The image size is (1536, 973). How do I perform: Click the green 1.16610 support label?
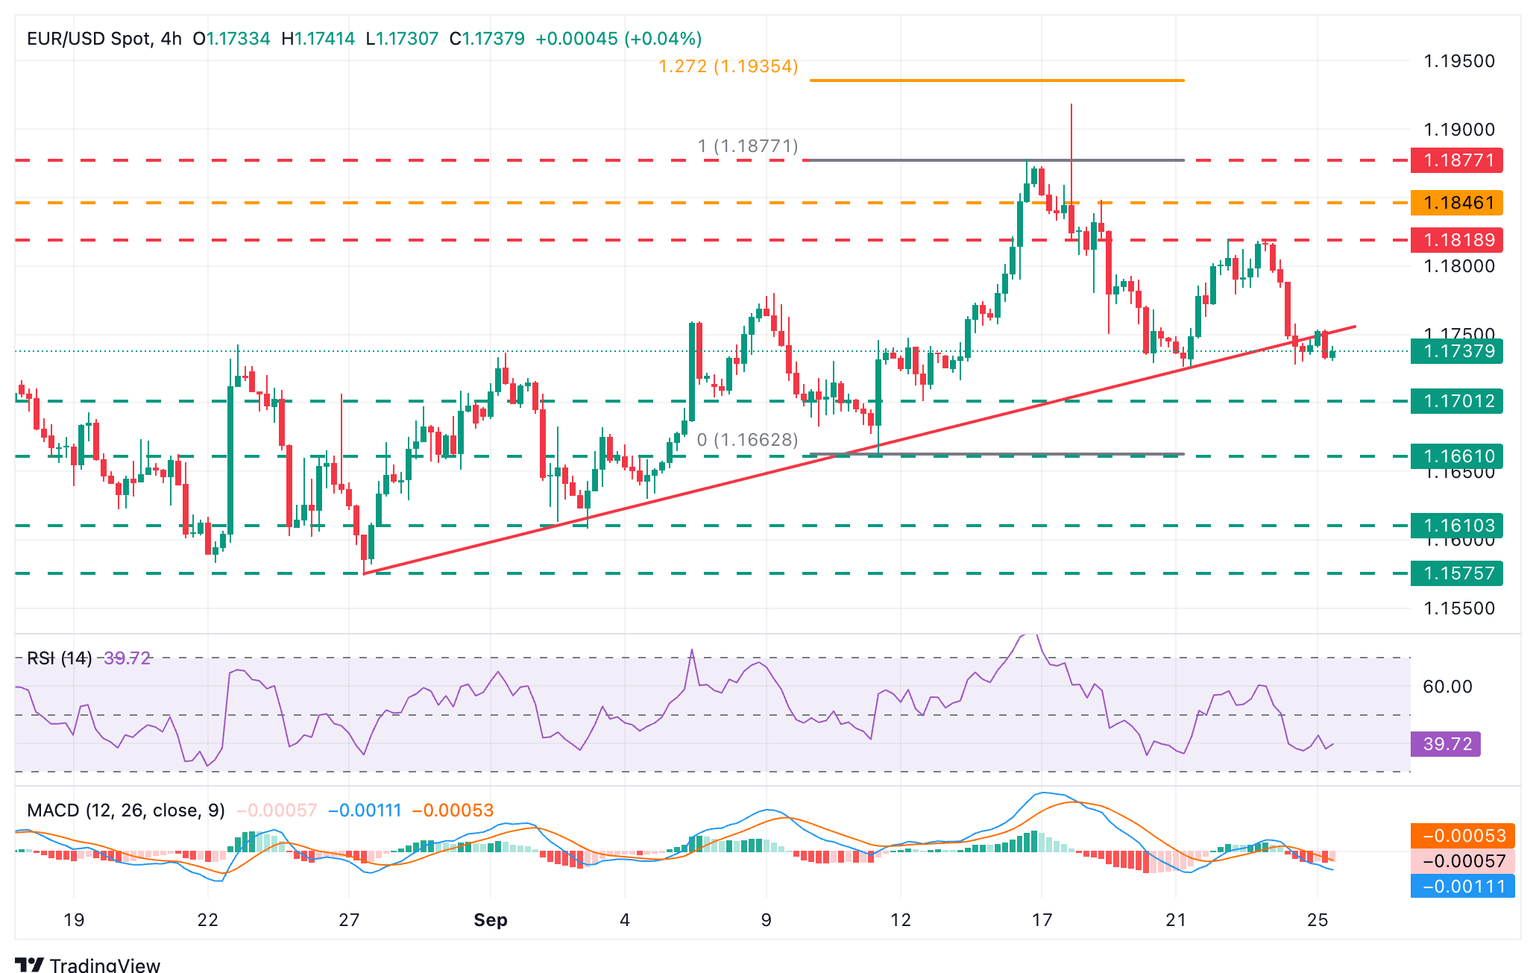(1457, 456)
